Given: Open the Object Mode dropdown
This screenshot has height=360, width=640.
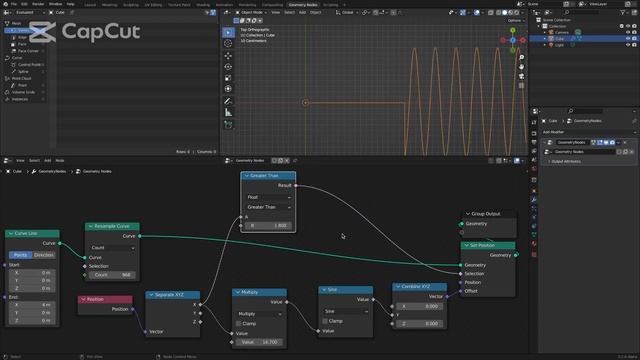Looking at the screenshot, I should [x=251, y=13].
